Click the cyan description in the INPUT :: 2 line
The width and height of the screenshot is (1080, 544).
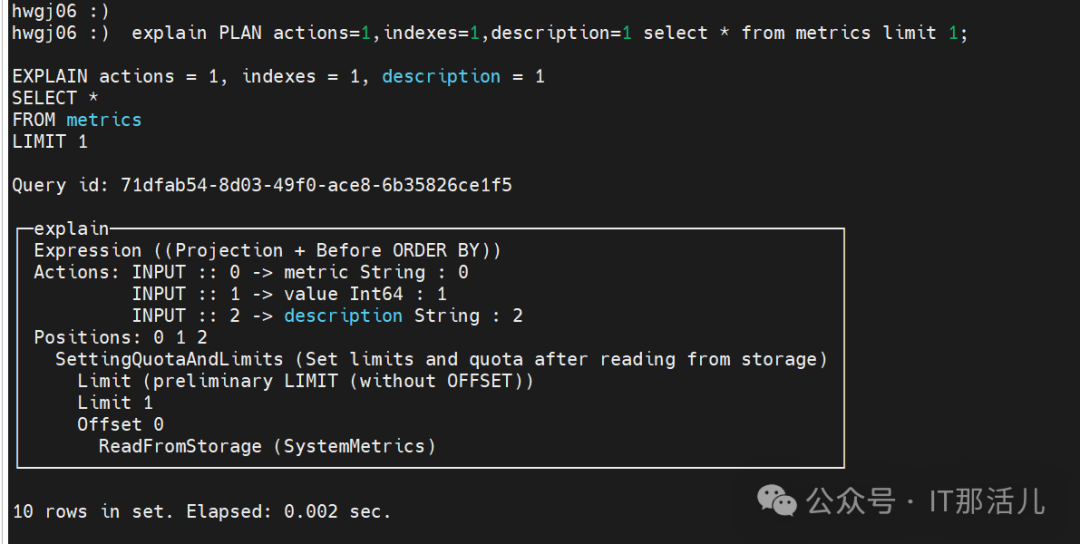coord(343,316)
